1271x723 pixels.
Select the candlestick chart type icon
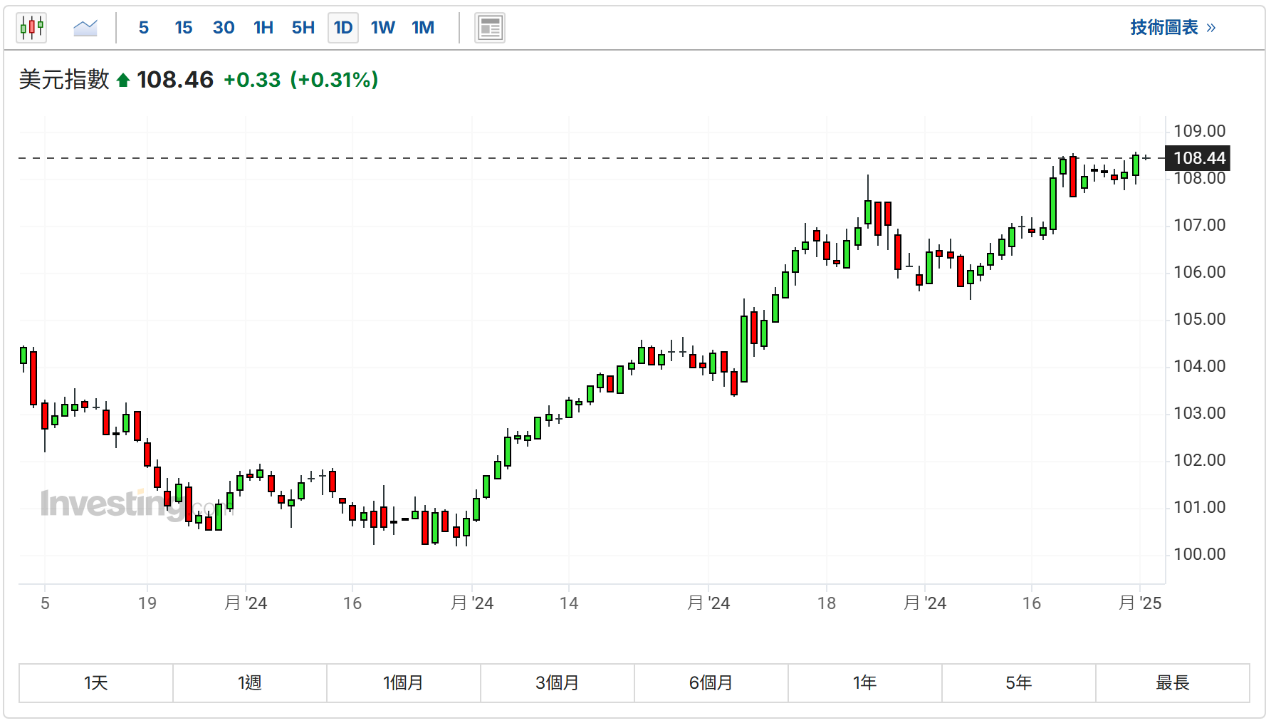(x=31, y=28)
